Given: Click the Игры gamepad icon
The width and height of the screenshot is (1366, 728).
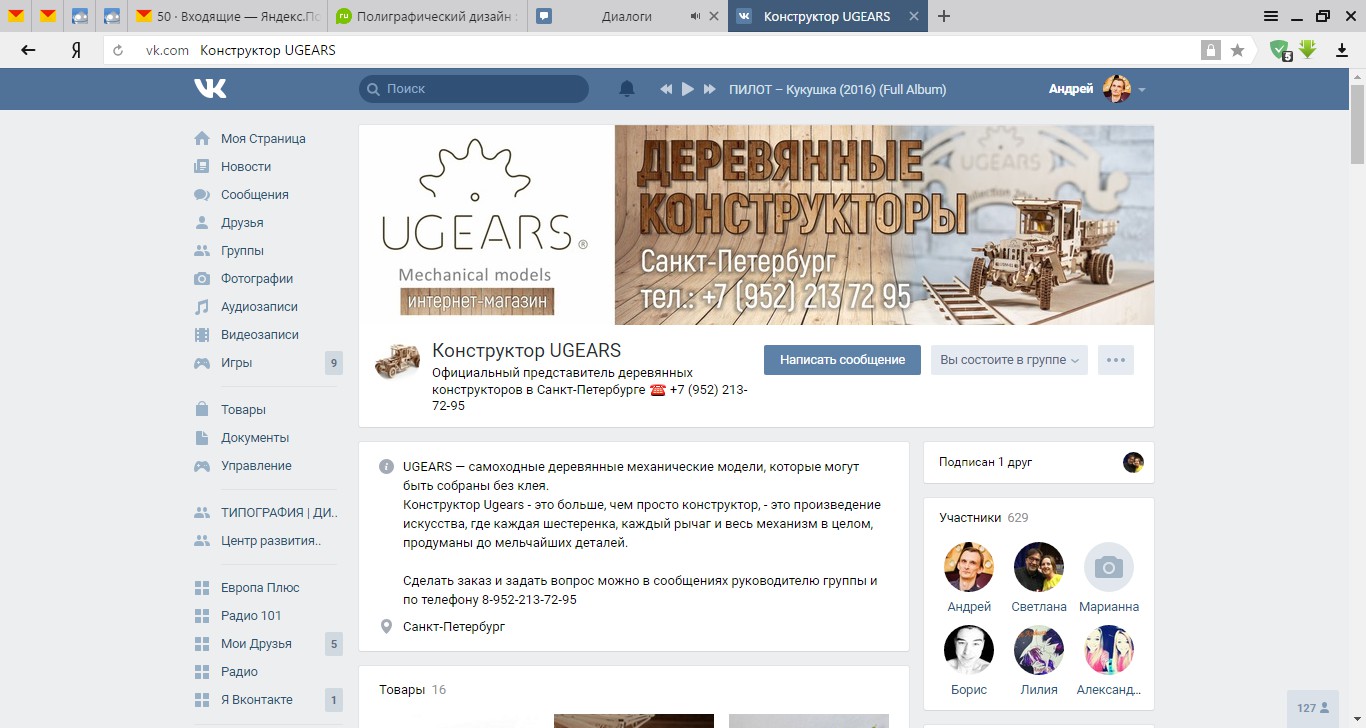Looking at the screenshot, I should pos(202,363).
